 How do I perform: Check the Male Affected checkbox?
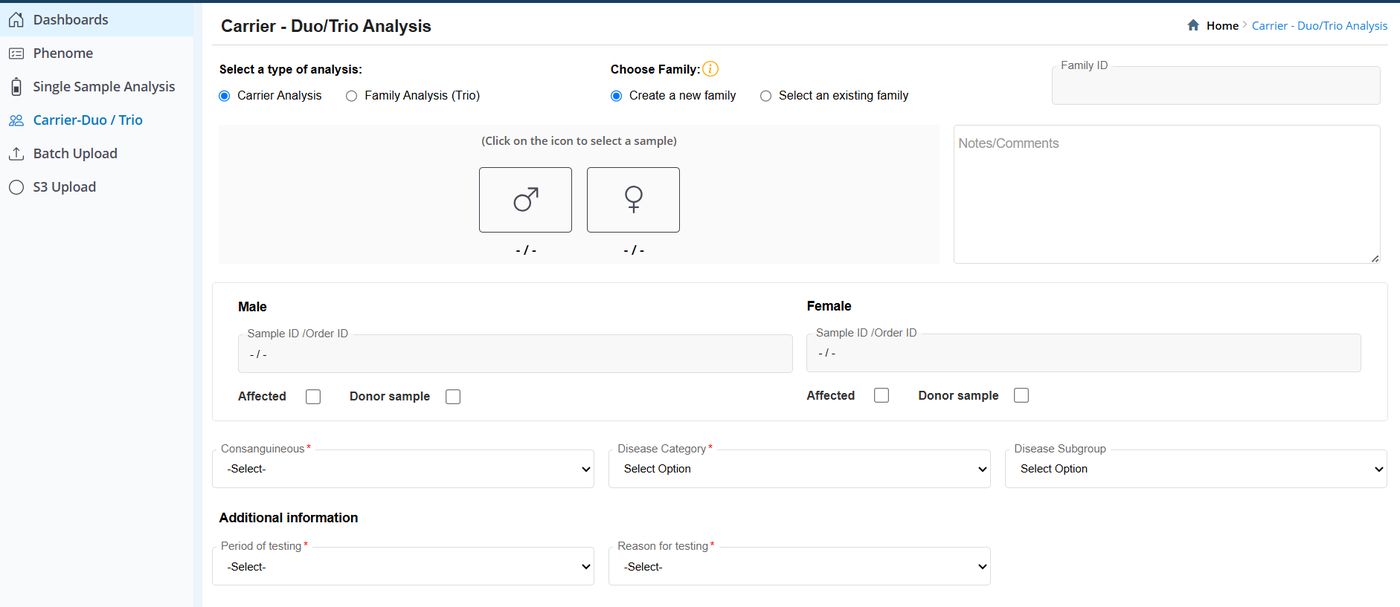313,396
